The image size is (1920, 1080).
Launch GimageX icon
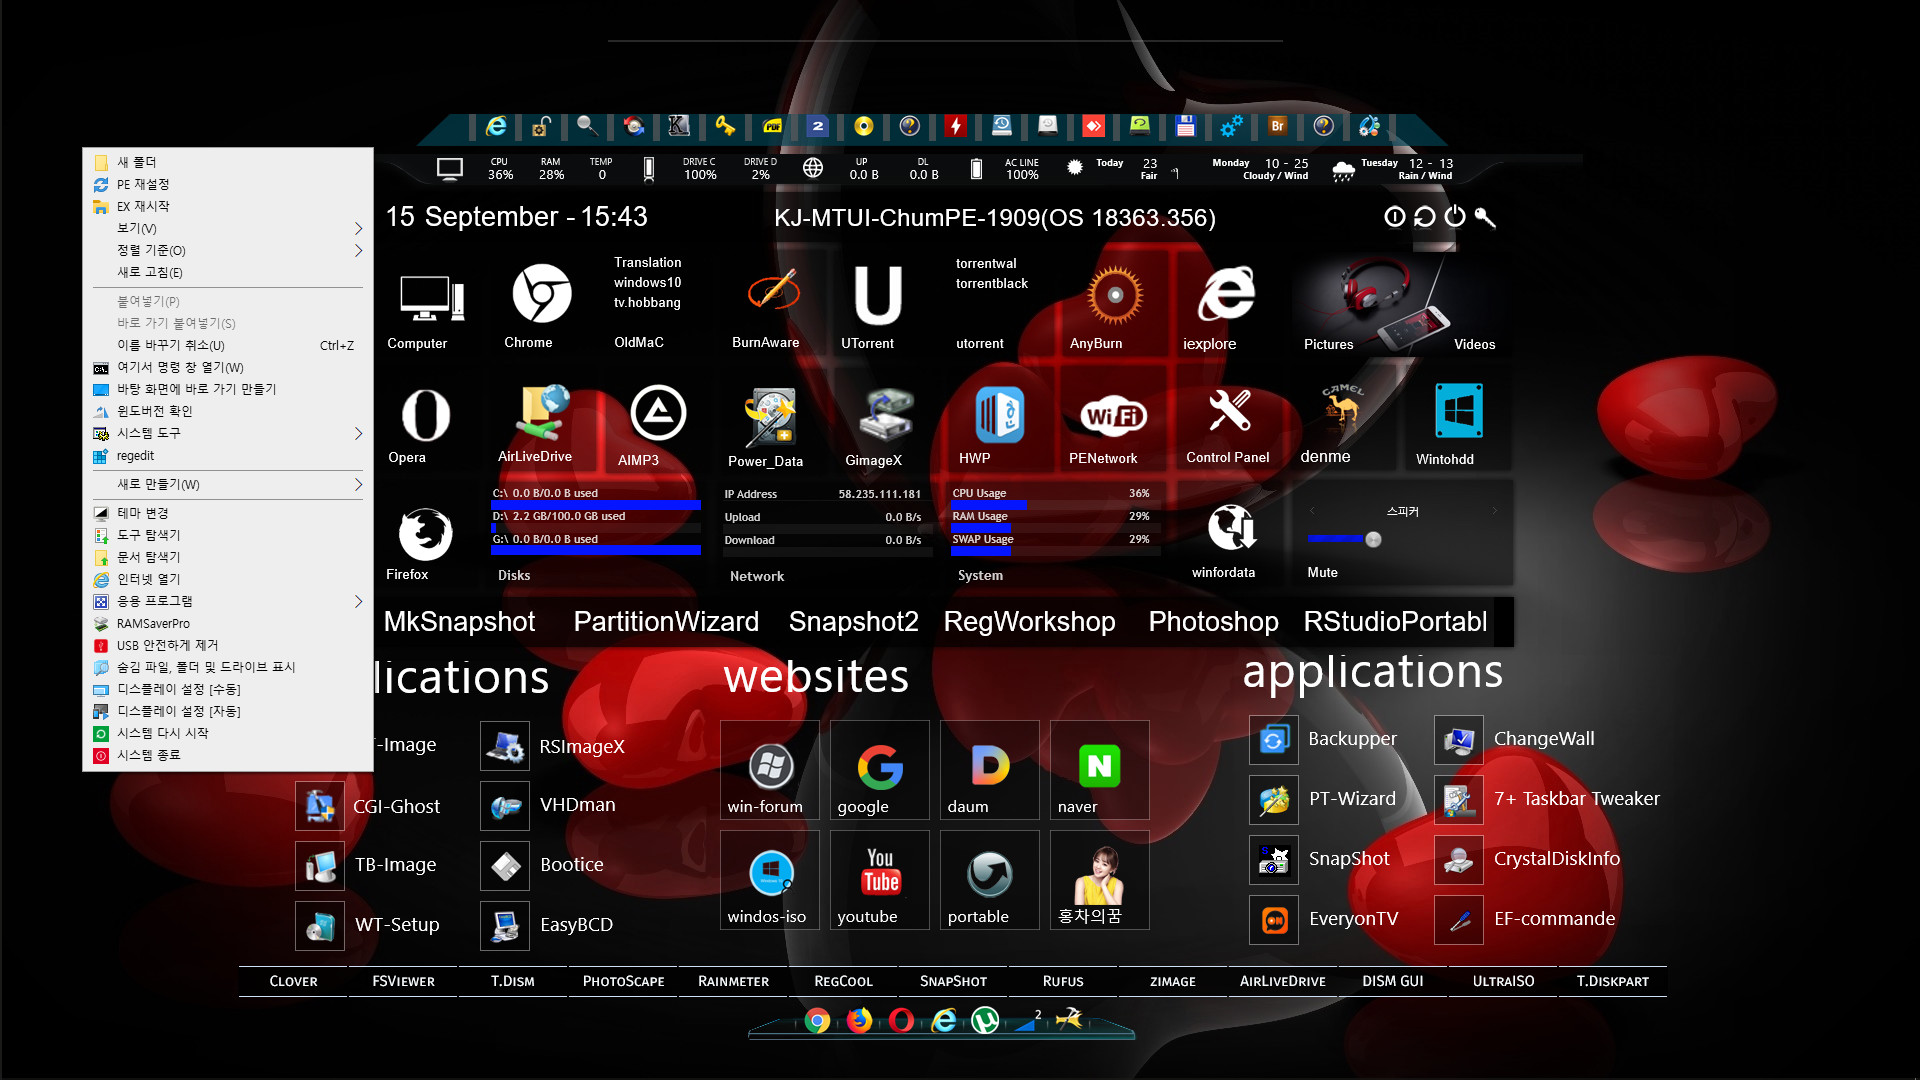(885, 415)
